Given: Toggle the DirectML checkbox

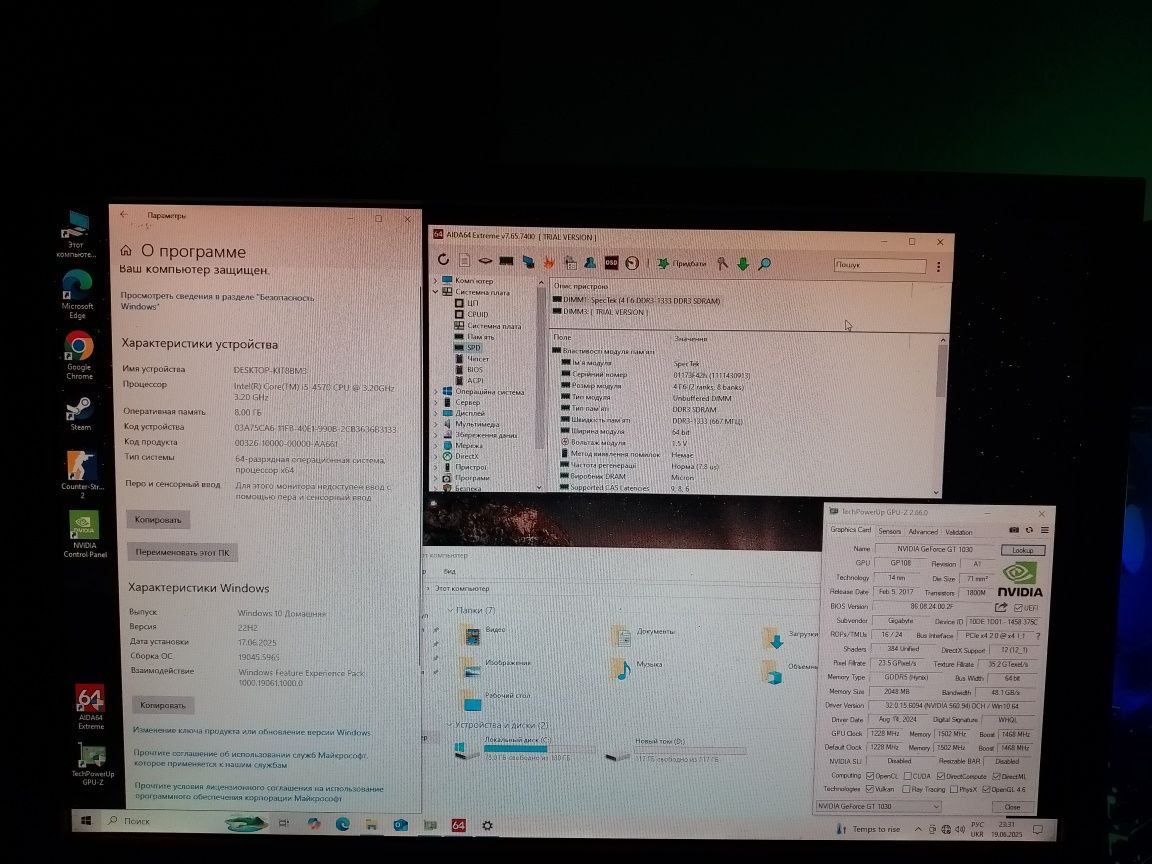Looking at the screenshot, I should 996,776.
